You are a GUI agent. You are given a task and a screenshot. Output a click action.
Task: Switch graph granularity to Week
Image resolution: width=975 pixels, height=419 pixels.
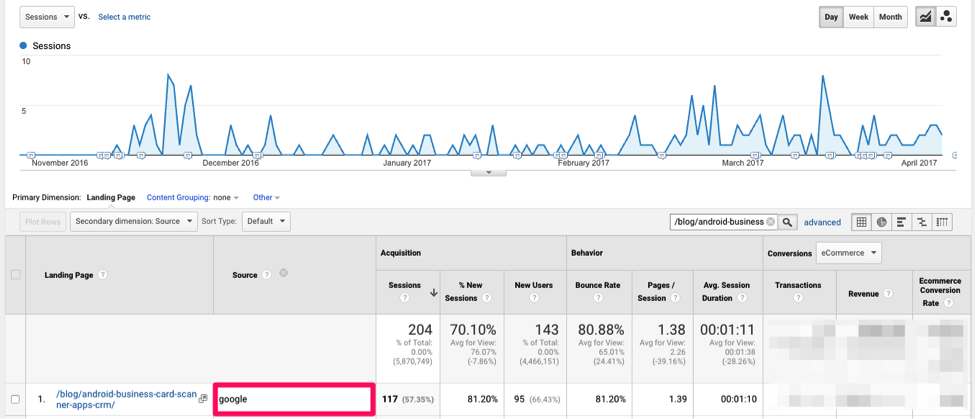point(858,17)
